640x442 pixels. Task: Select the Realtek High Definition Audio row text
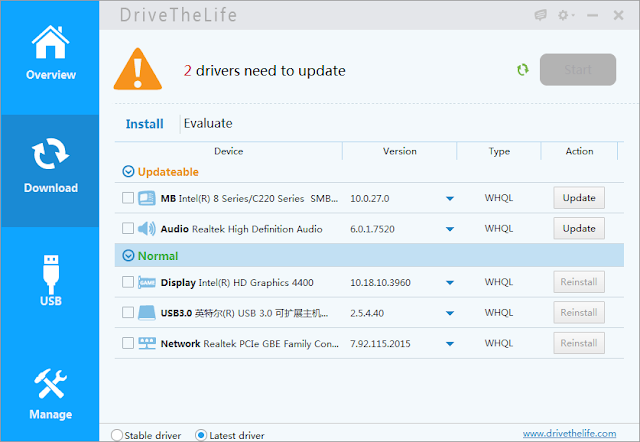point(257,229)
